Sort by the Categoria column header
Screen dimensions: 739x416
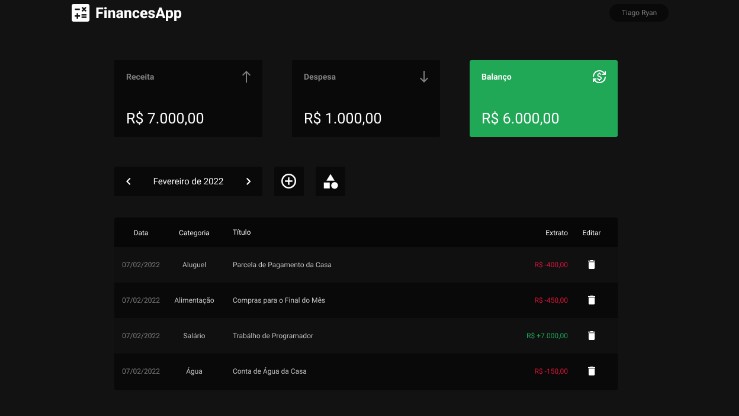(194, 232)
